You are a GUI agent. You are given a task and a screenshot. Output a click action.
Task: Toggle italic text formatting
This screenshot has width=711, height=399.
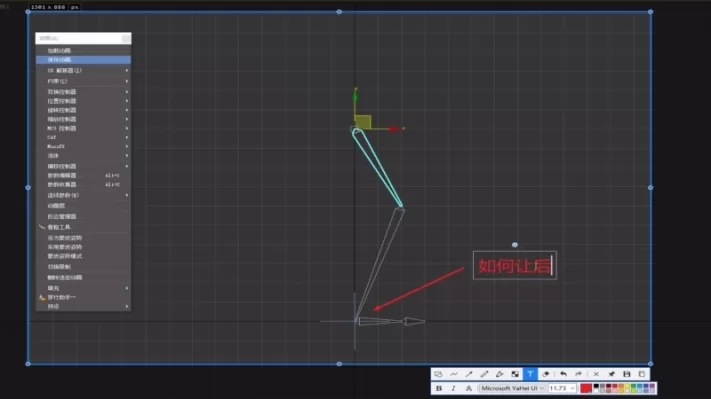click(x=453, y=388)
